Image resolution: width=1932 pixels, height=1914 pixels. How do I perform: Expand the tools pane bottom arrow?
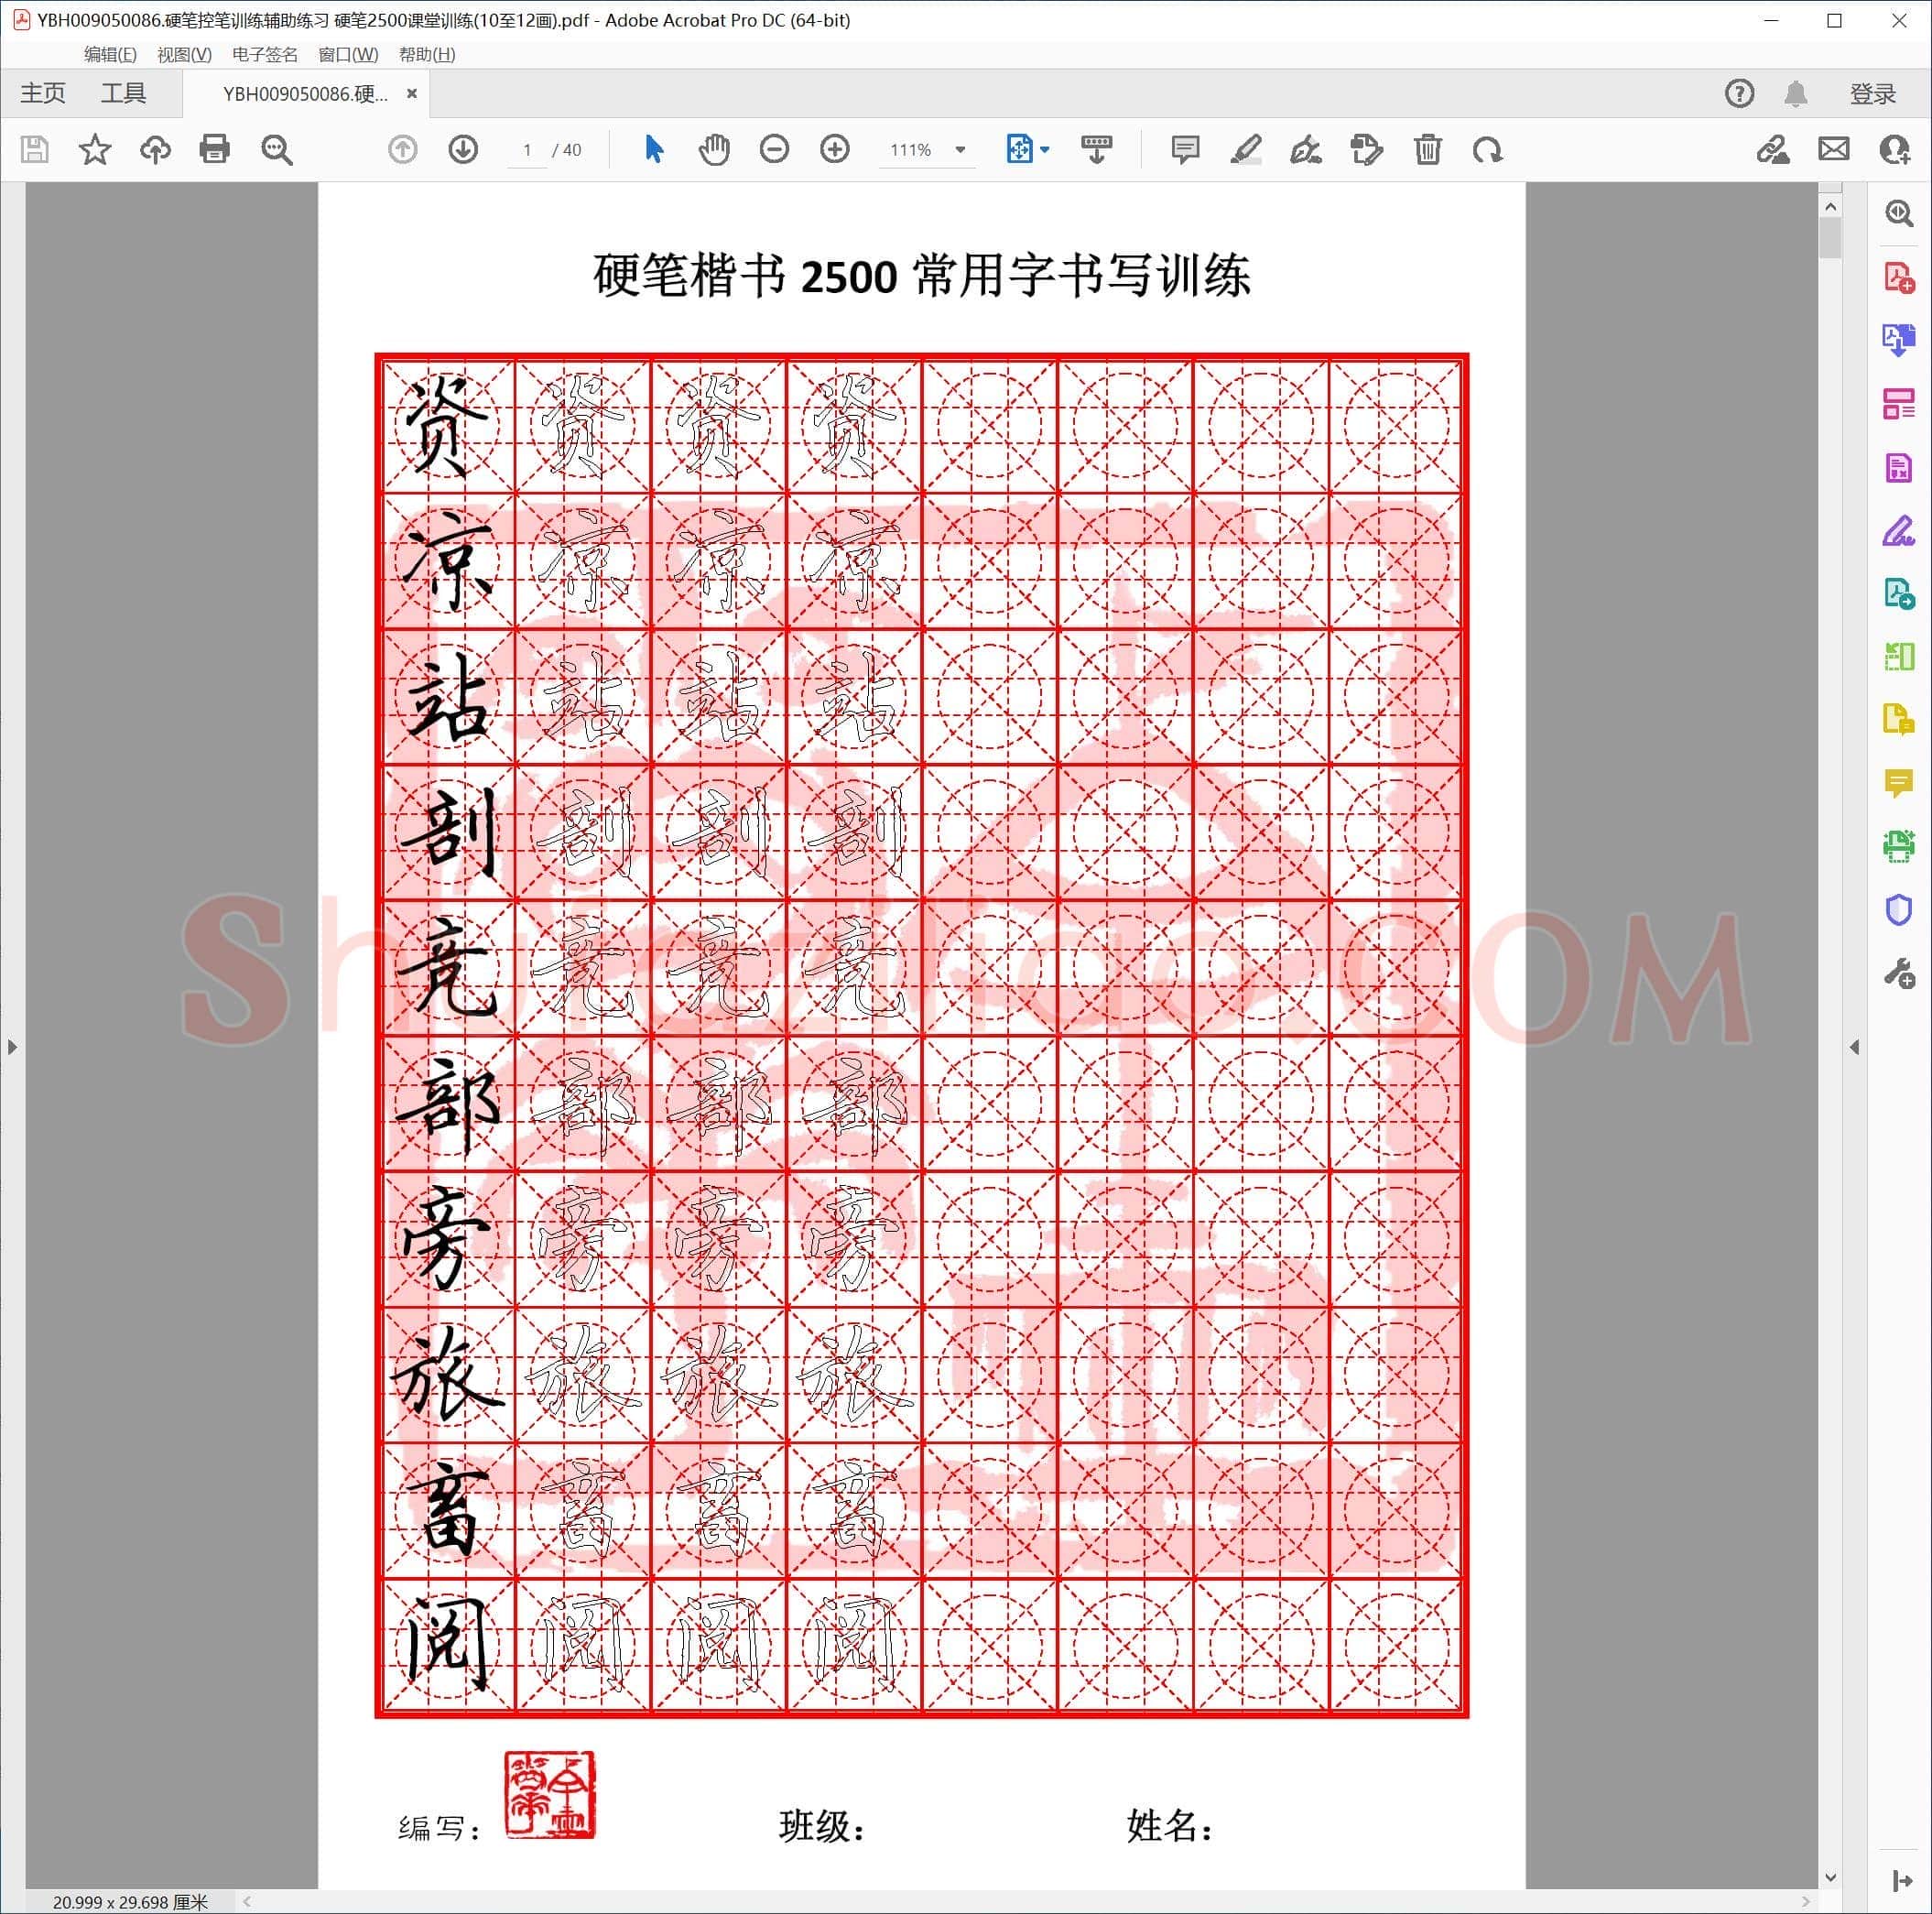(1901, 1881)
